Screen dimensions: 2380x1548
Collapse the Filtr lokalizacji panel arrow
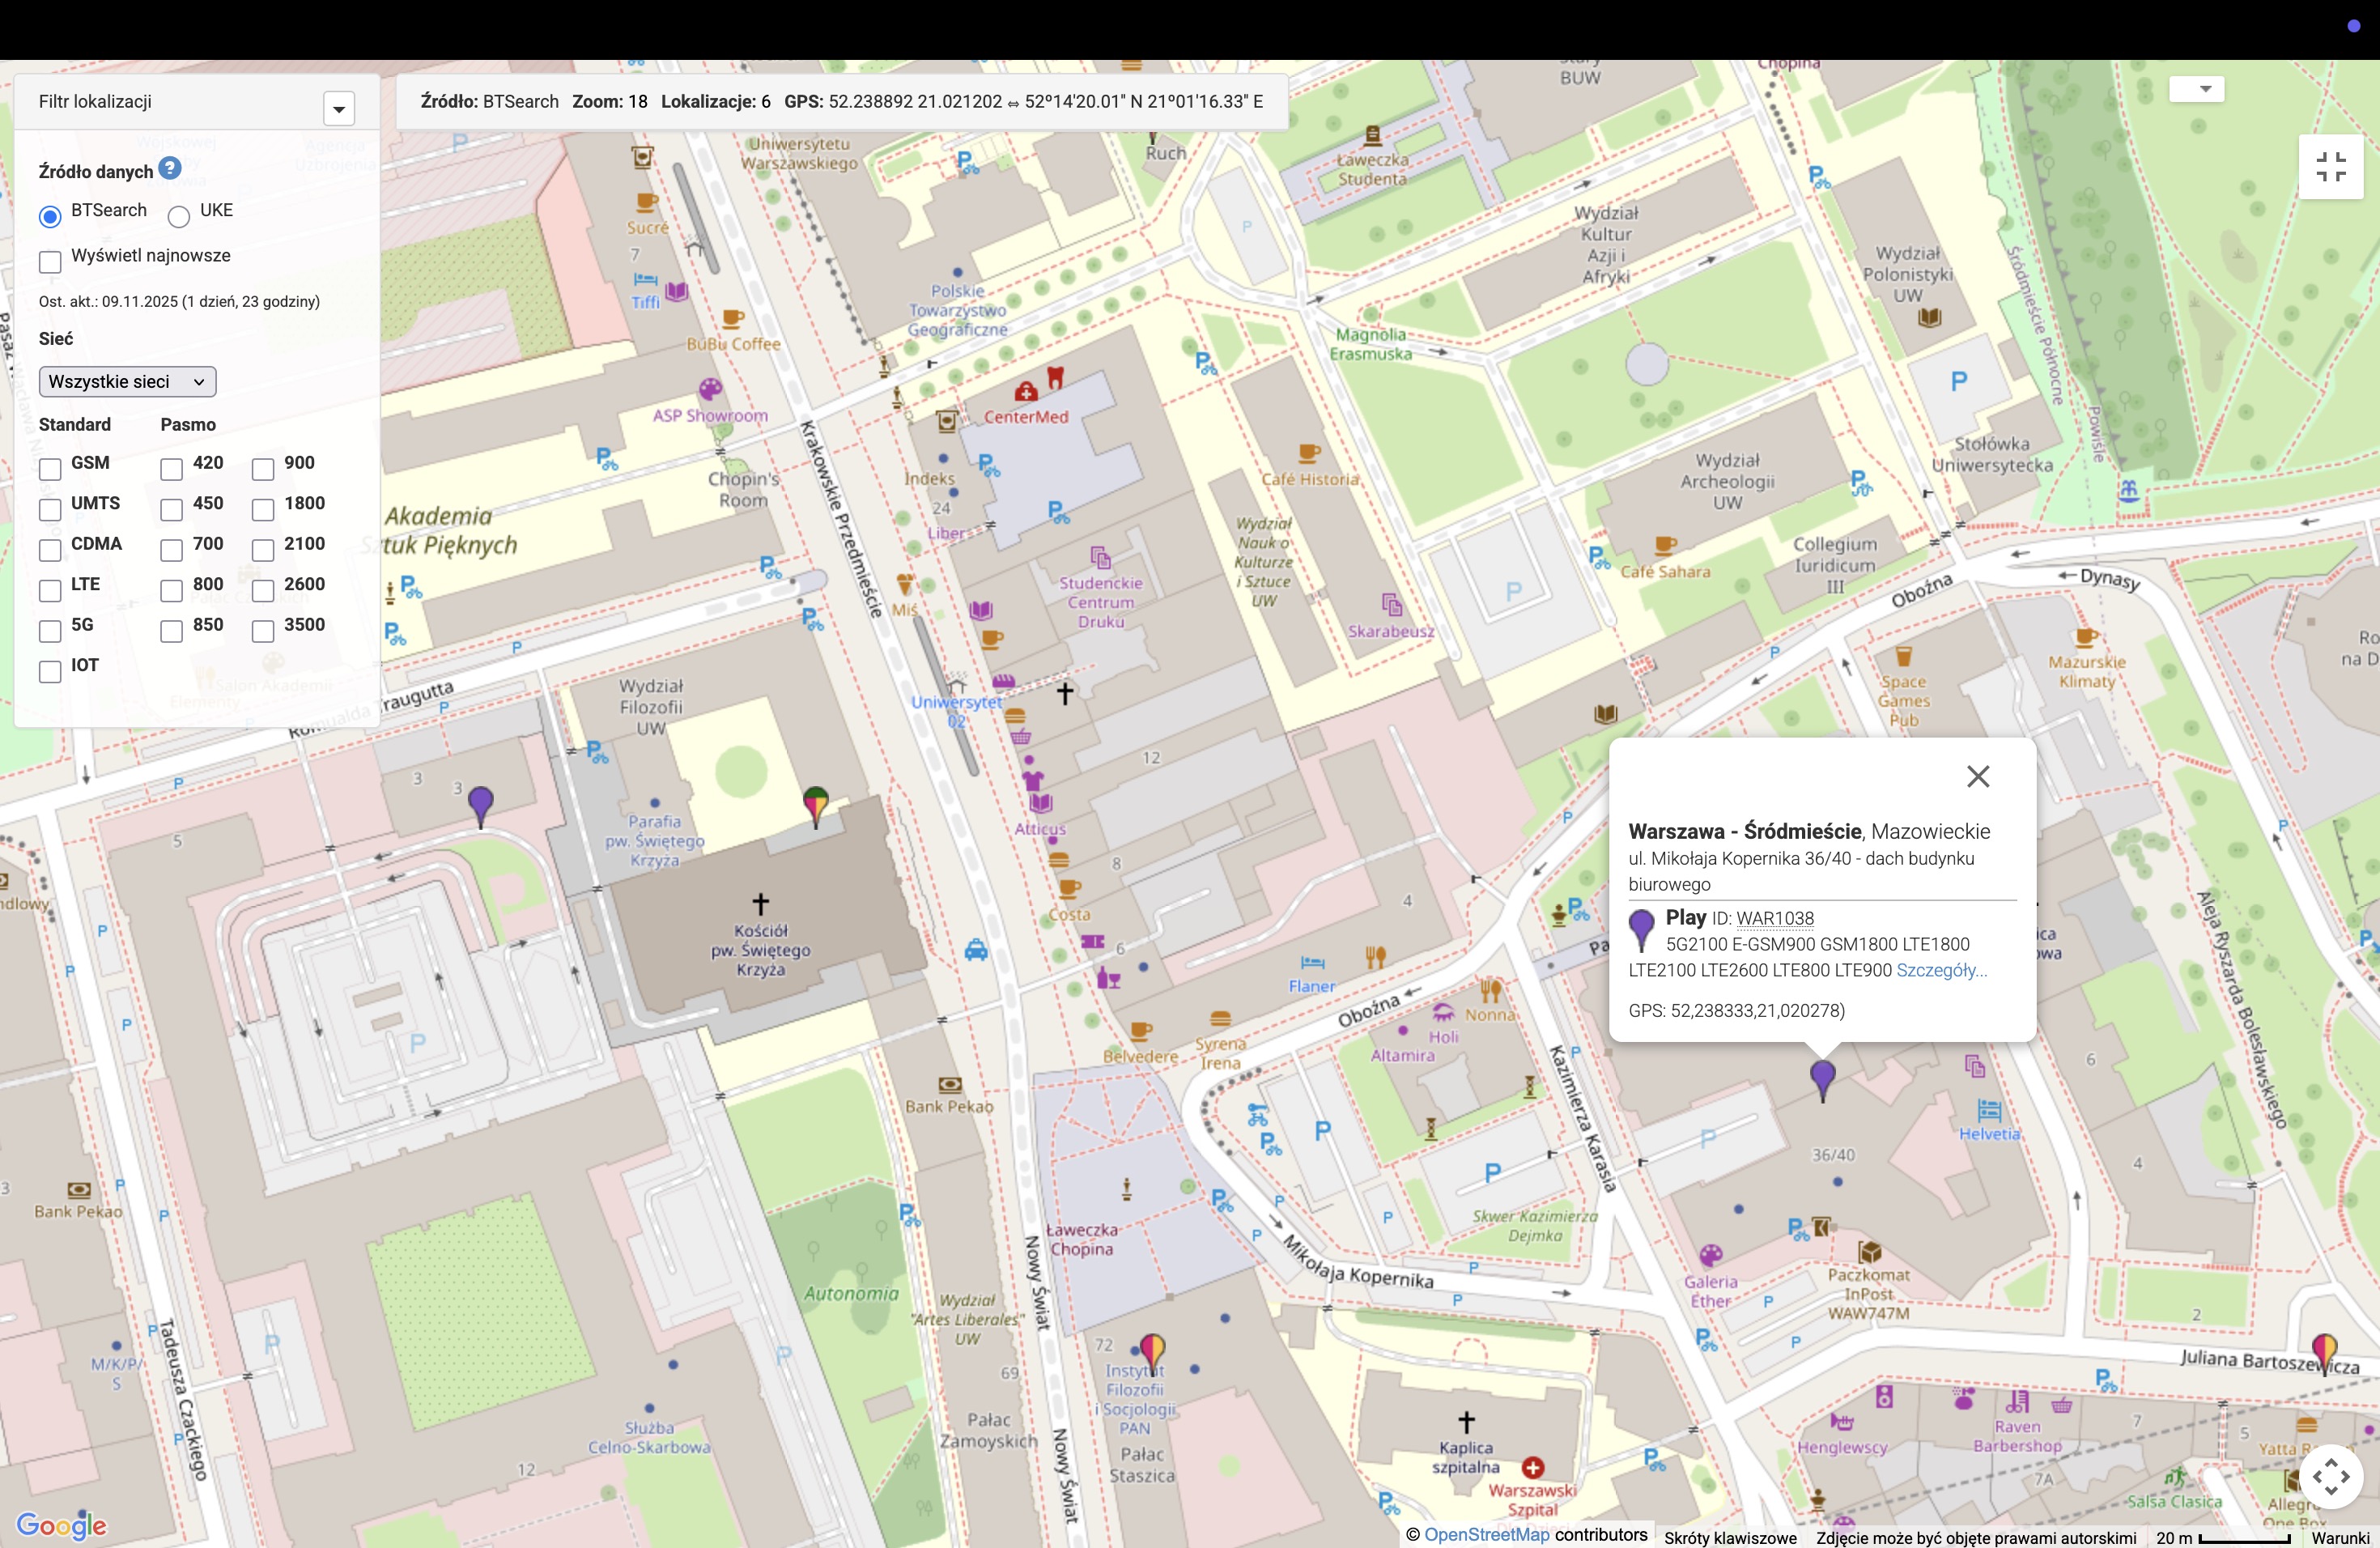[339, 108]
